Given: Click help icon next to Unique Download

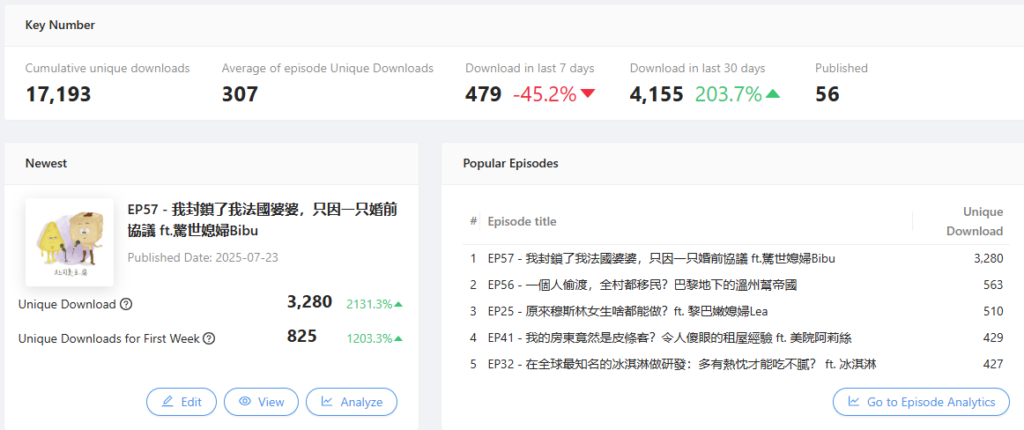Looking at the screenshot, I should coord(126,304).
